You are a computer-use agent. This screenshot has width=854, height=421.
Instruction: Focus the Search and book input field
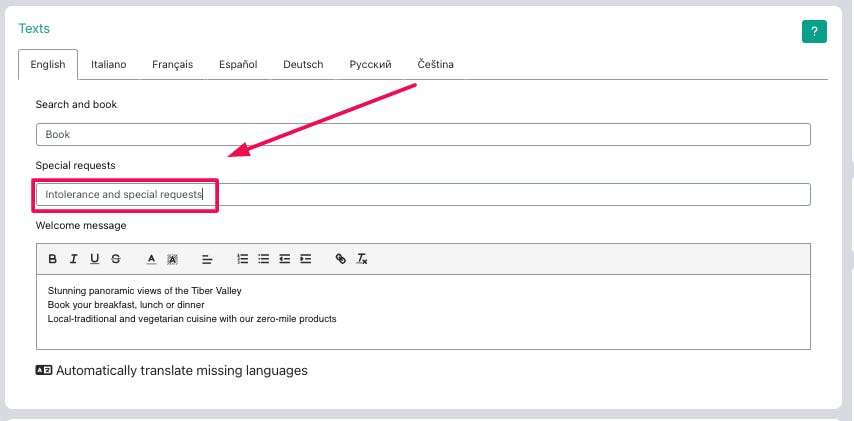tap(423, 135)
